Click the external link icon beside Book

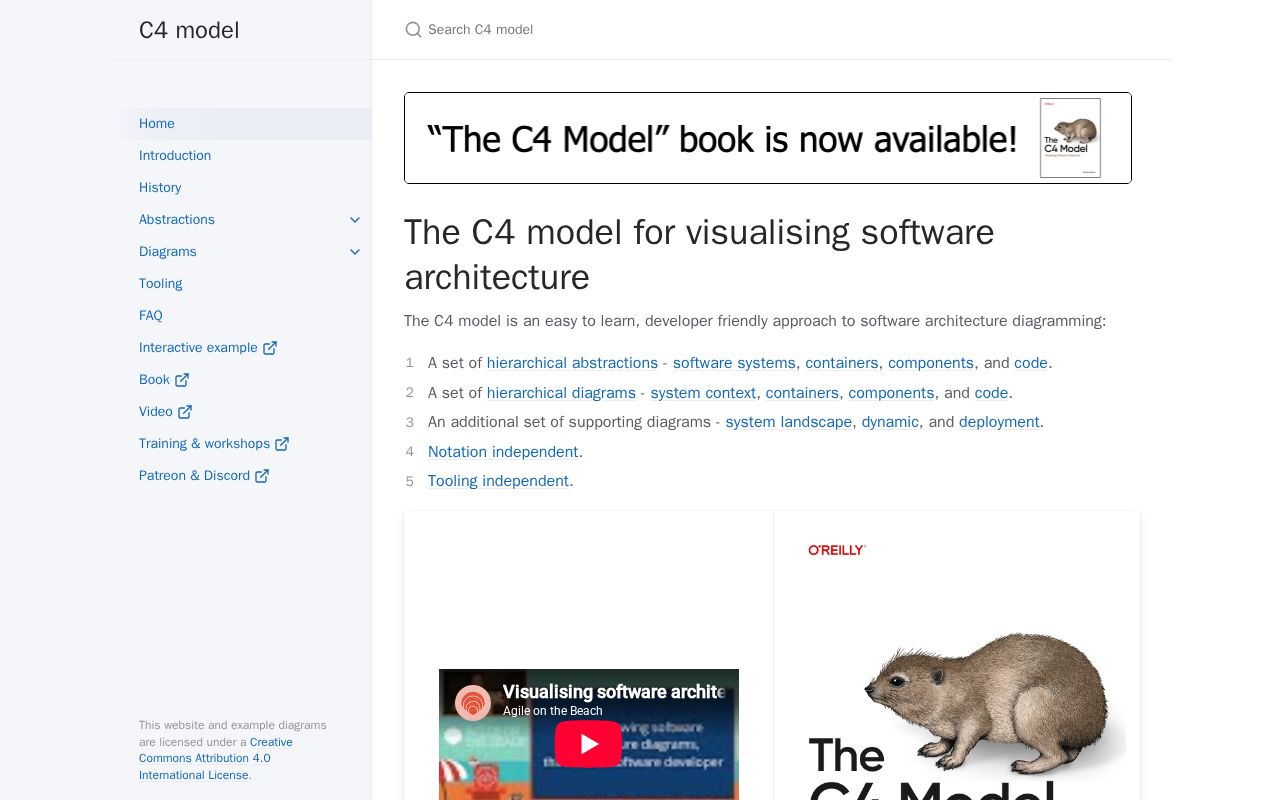(x=182, y=380)
